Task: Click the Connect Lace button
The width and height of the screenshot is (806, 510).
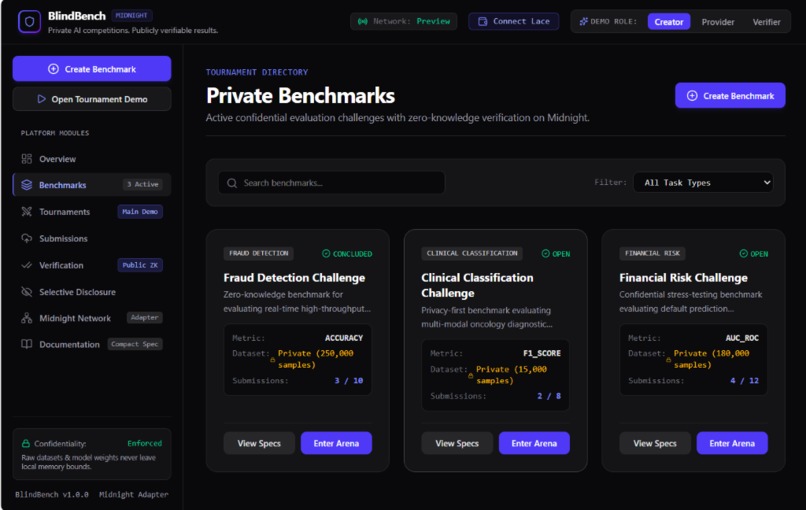Action: (x=514, y=22)
